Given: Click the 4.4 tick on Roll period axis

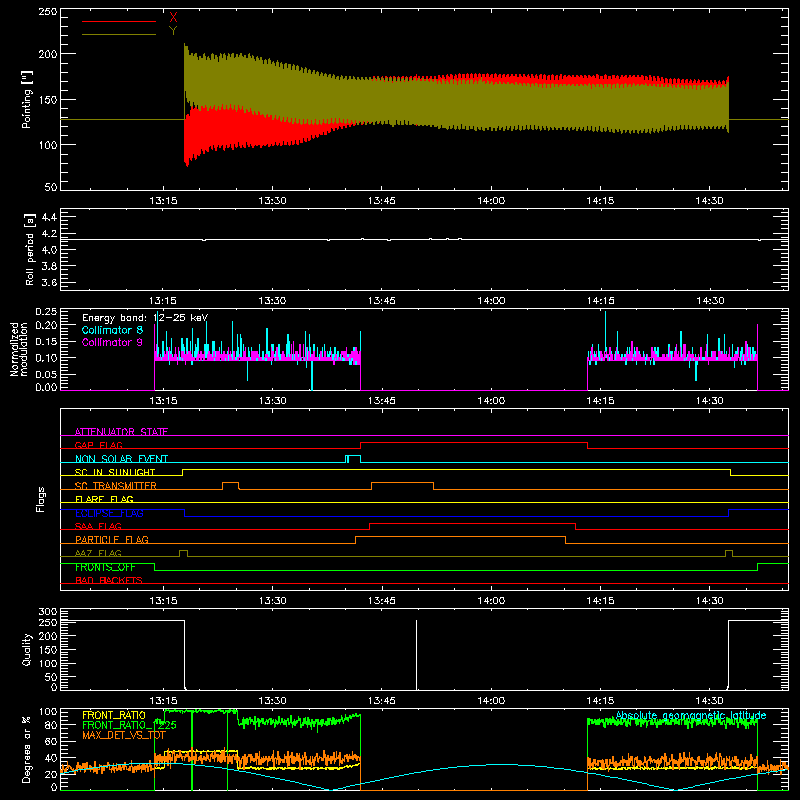Looking at the screenshot, I should click(x=49, y=217).
